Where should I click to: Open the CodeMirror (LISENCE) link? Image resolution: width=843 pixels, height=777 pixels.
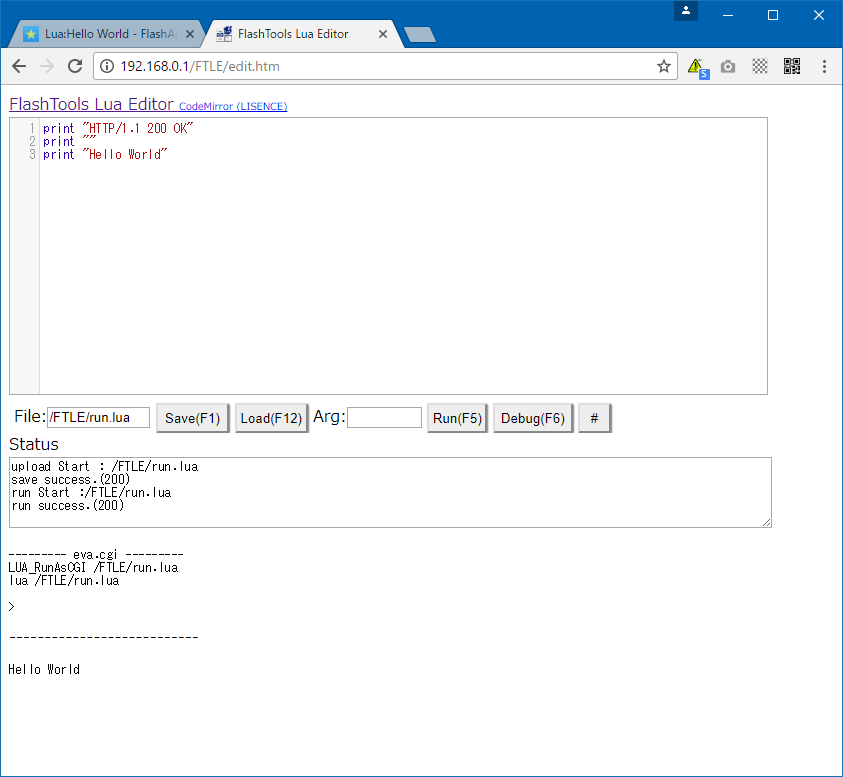pos(233,106)
